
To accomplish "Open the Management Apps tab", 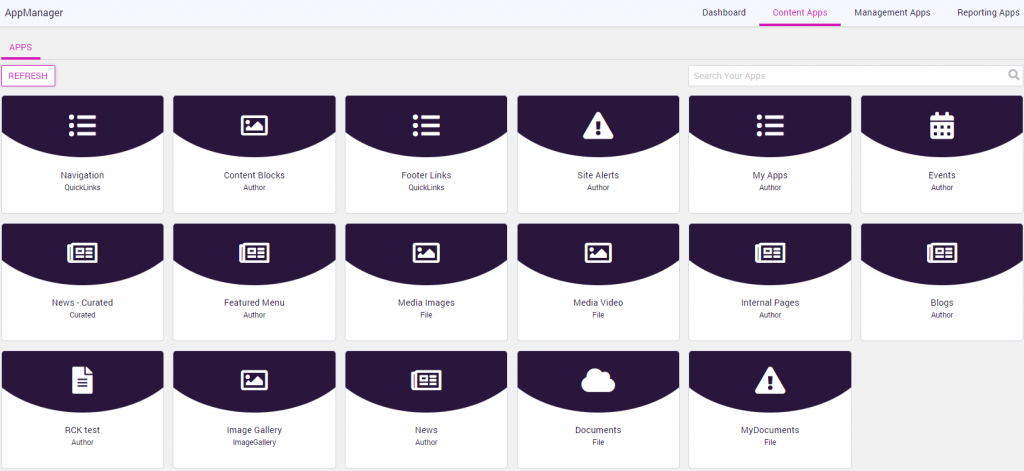I will point(892,13).
